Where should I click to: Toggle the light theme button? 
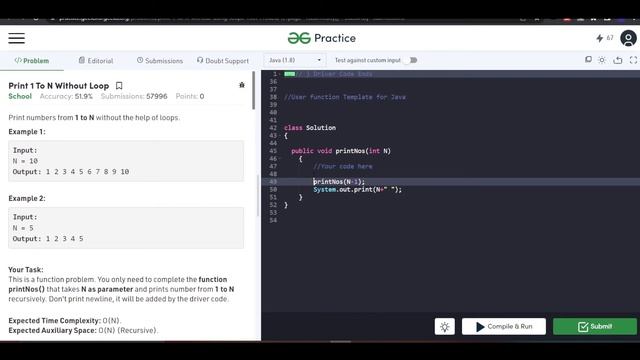(x=444, y=327)
